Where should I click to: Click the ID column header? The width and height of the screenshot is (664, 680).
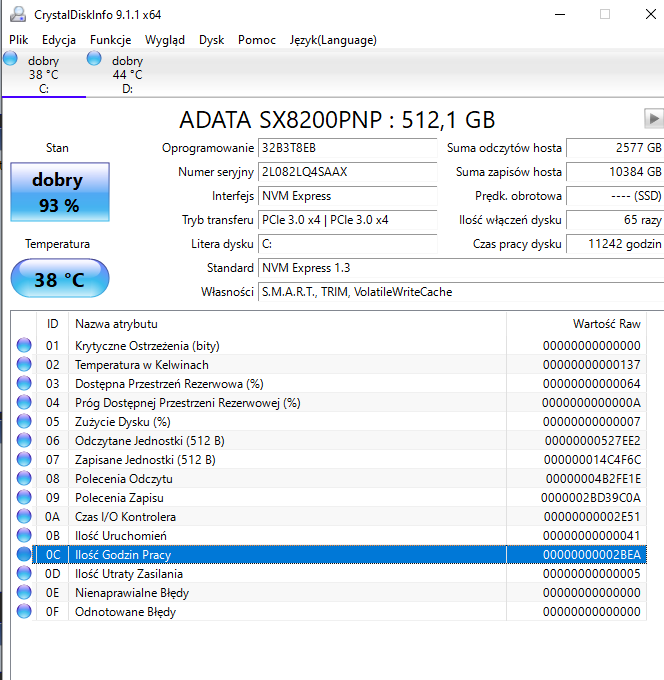coord(52,324)
